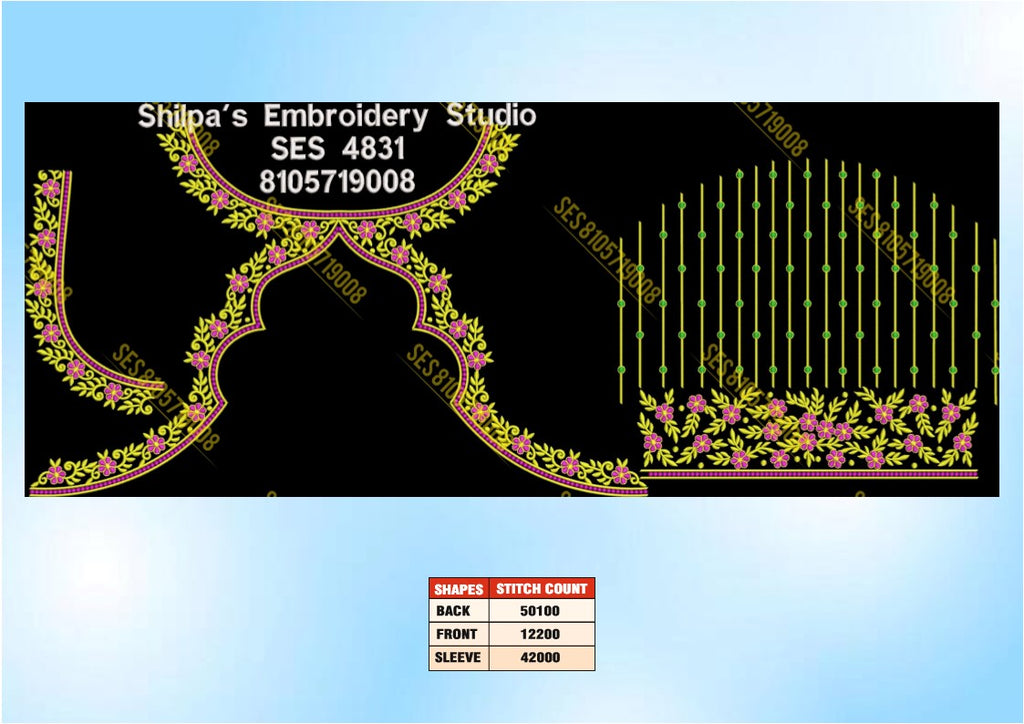Viewport: 1024px width, 724px height.
Task: Click the 'SES 4831' design code
Action: pyautogui.click(x=338, y=149)
